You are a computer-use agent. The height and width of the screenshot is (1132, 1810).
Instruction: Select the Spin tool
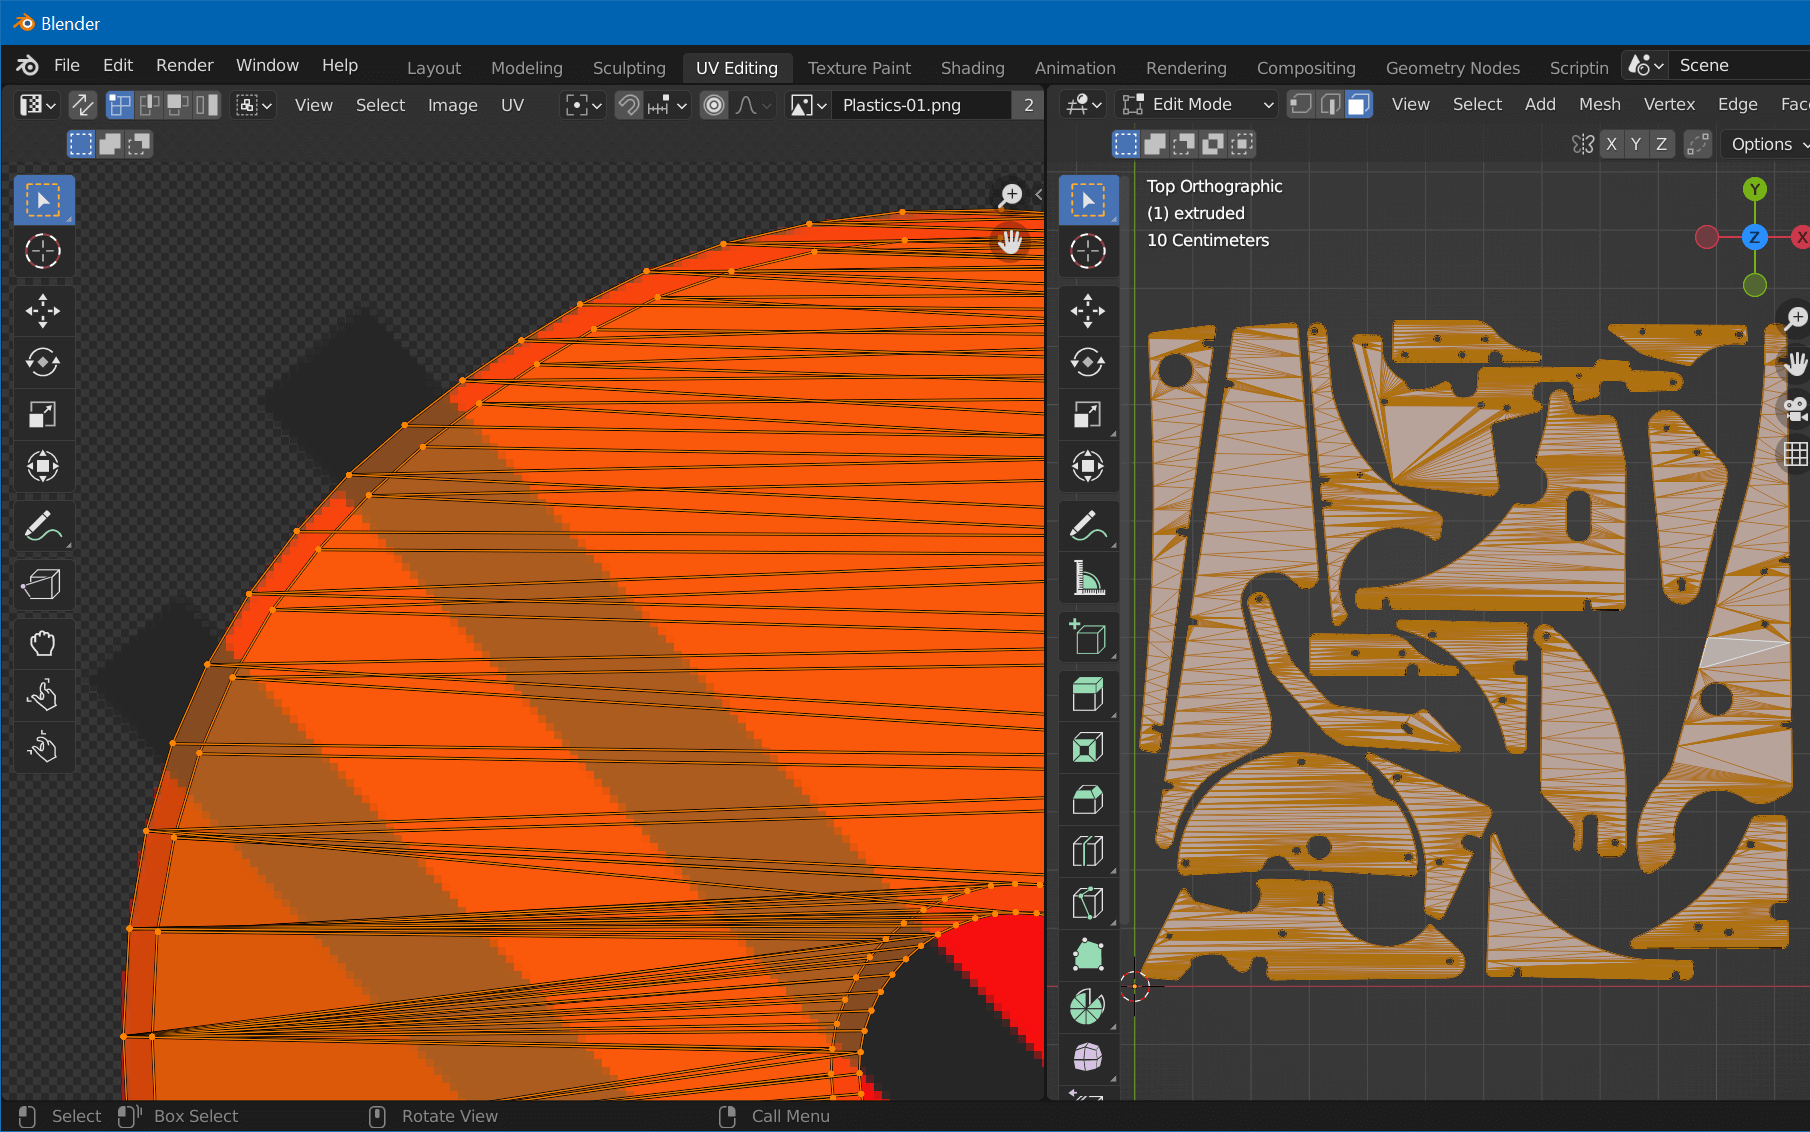(x=1088, y=1007)
